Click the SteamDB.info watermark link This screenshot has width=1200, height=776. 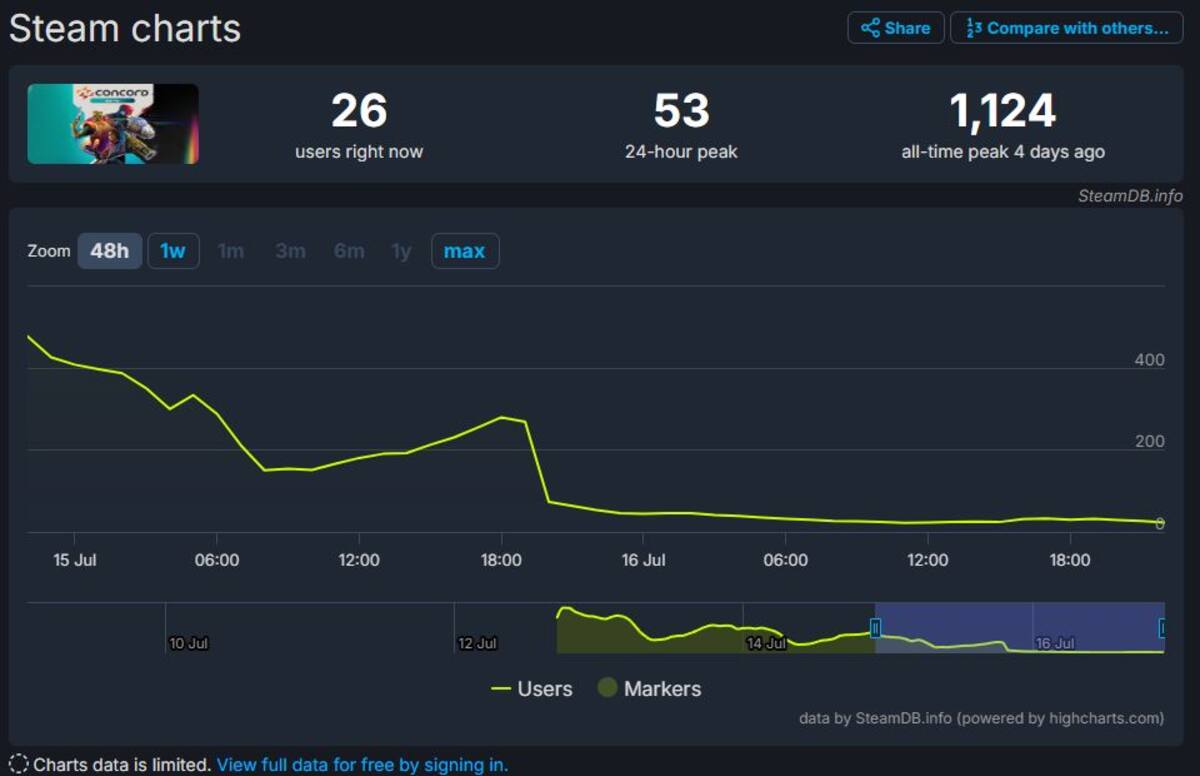coord(1130,196)
